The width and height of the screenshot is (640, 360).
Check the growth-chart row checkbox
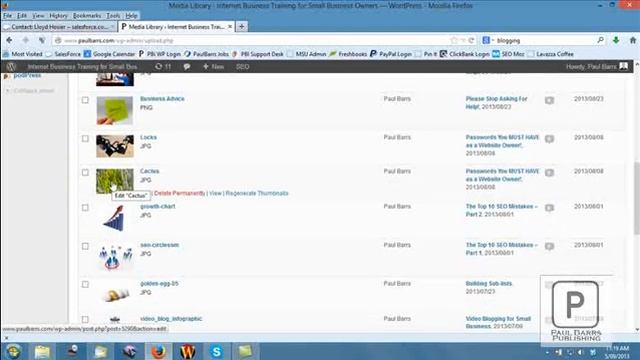pos(85,208)
